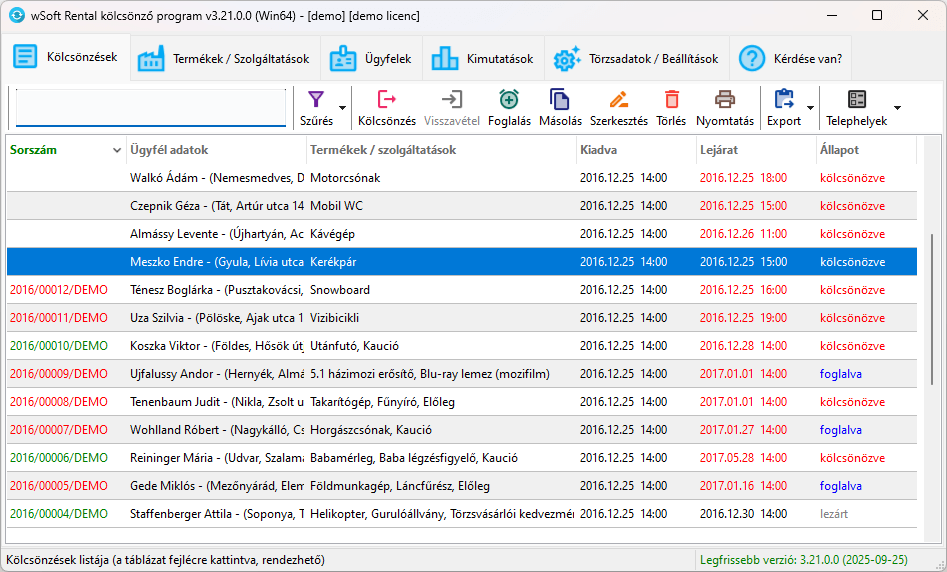
Task: Click the Szerkesztés pencil icon
Action: pos(618,99)
